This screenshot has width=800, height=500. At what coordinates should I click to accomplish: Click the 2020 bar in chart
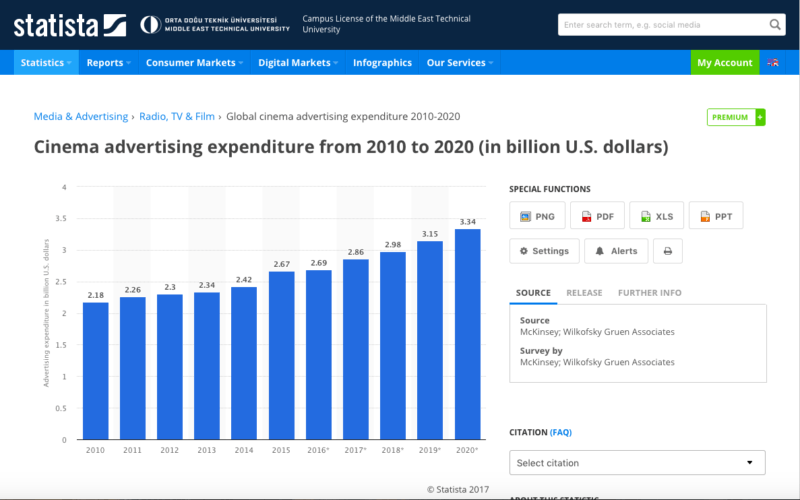[x=467, y=334]
